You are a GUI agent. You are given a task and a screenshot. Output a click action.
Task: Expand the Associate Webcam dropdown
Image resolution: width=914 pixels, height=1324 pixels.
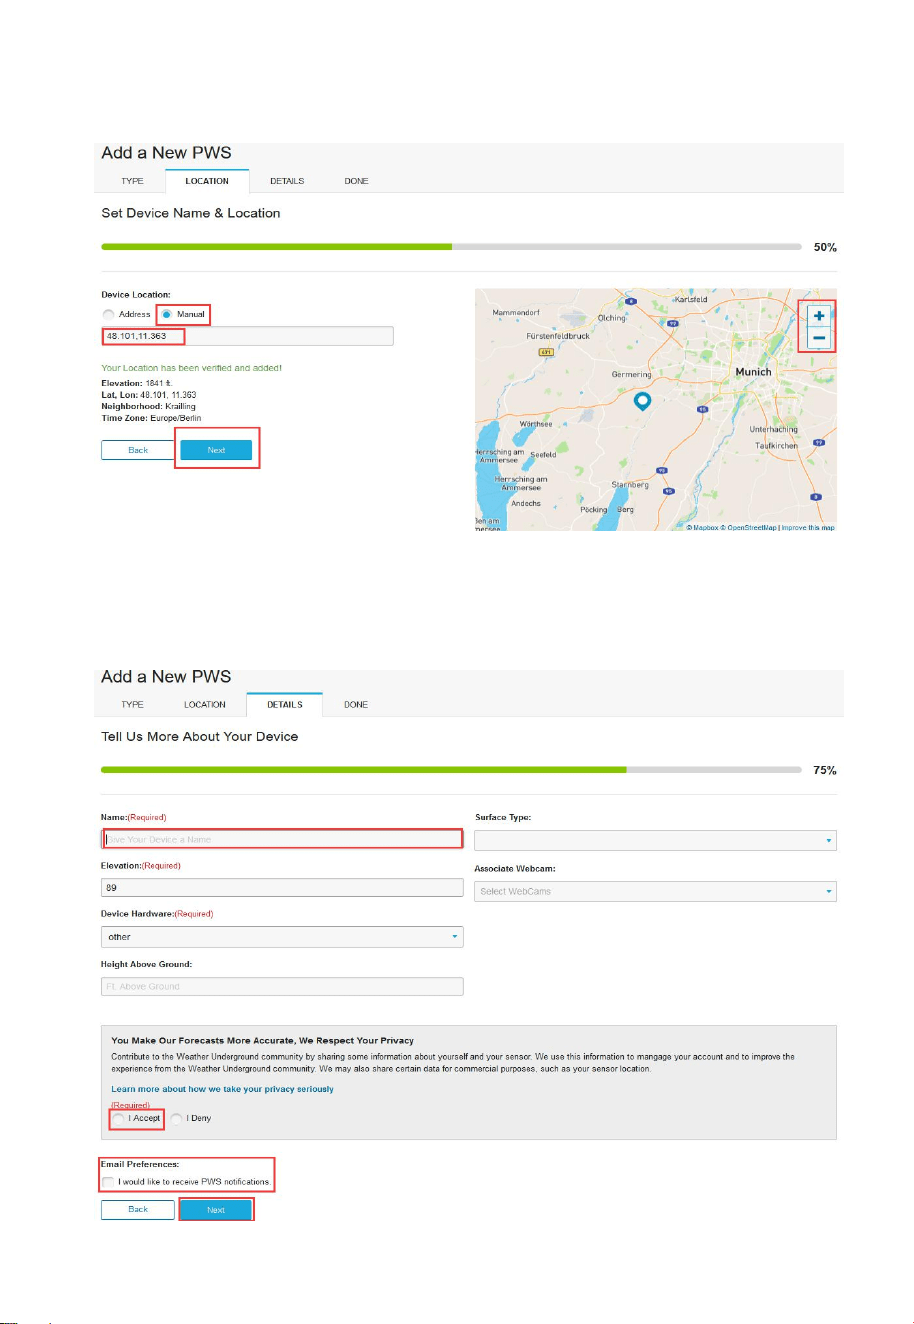tap(655, 891)
